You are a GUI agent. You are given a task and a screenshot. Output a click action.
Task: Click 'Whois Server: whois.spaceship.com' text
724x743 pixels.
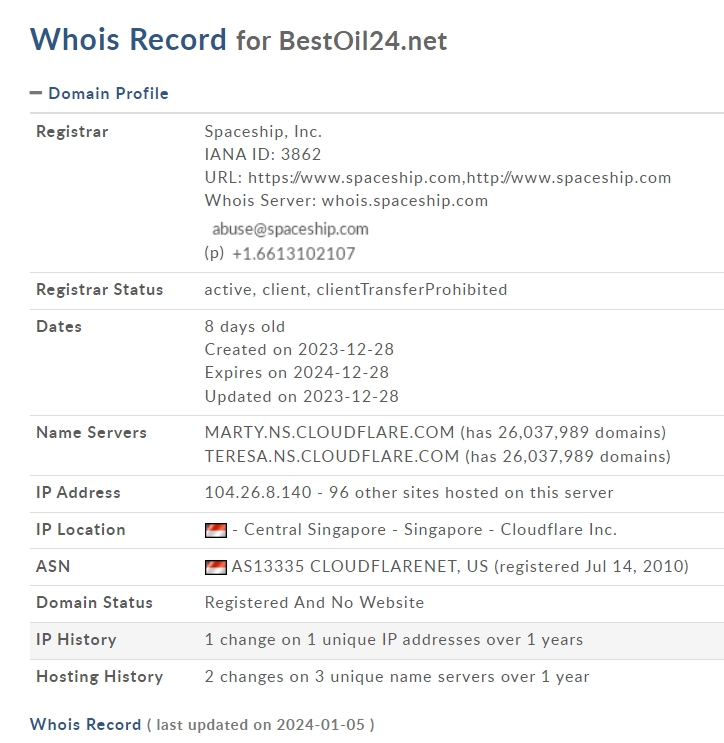(346, 200)
